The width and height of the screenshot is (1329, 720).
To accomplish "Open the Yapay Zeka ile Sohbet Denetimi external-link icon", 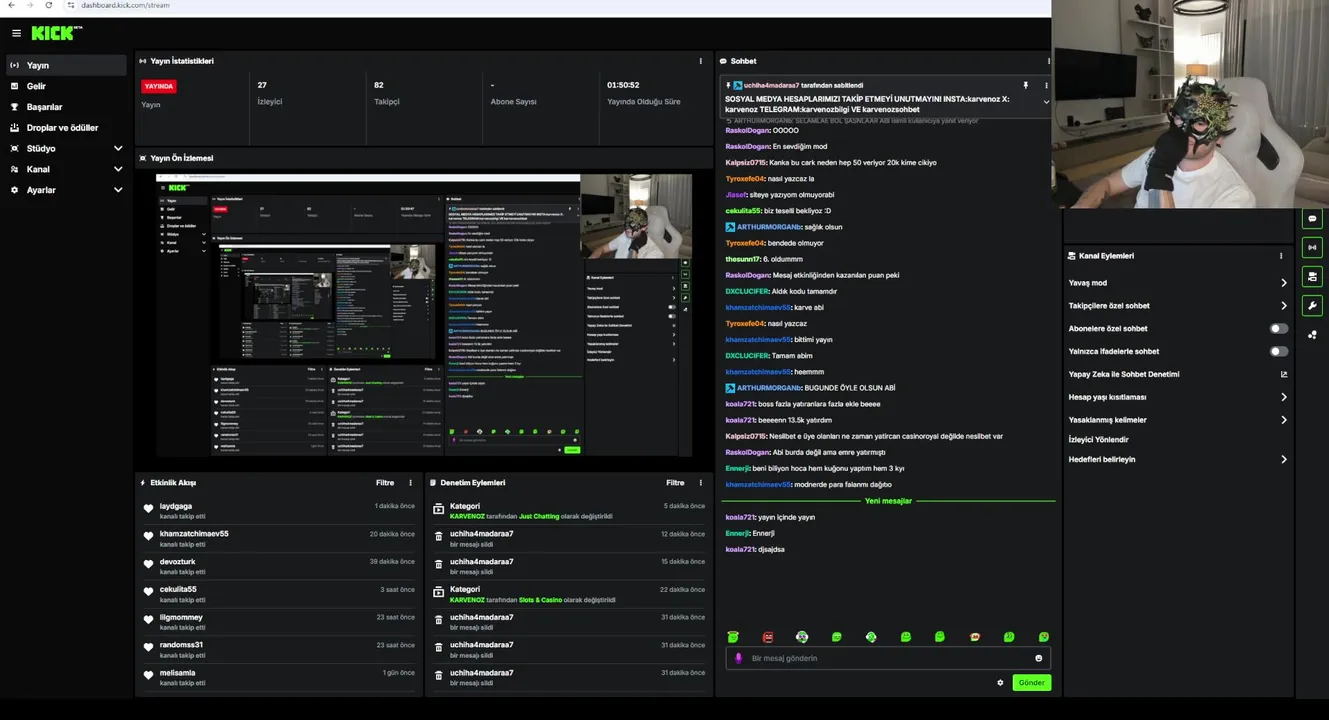I will [1284, 375].
